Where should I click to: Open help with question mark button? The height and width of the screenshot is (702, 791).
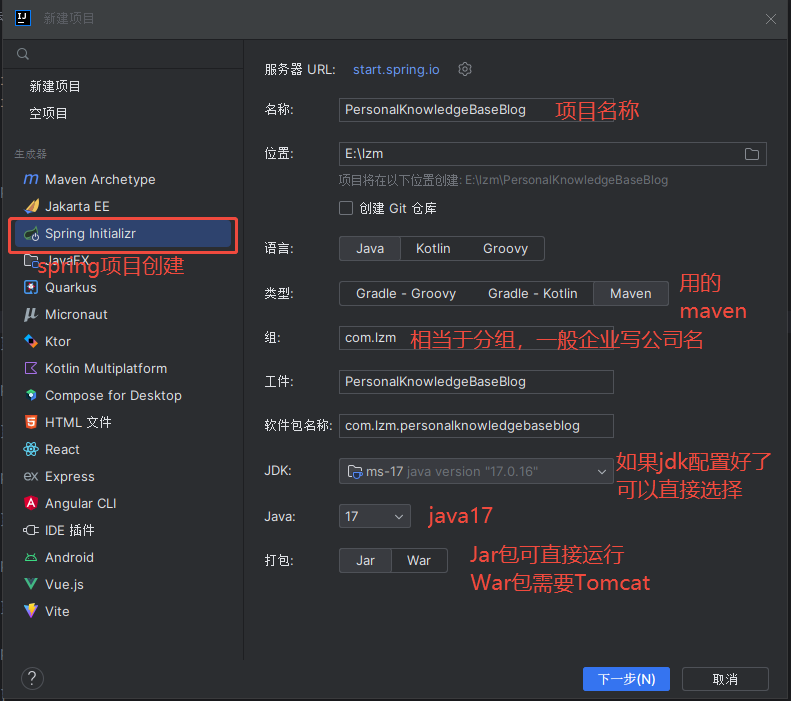[x=32, y=678]
